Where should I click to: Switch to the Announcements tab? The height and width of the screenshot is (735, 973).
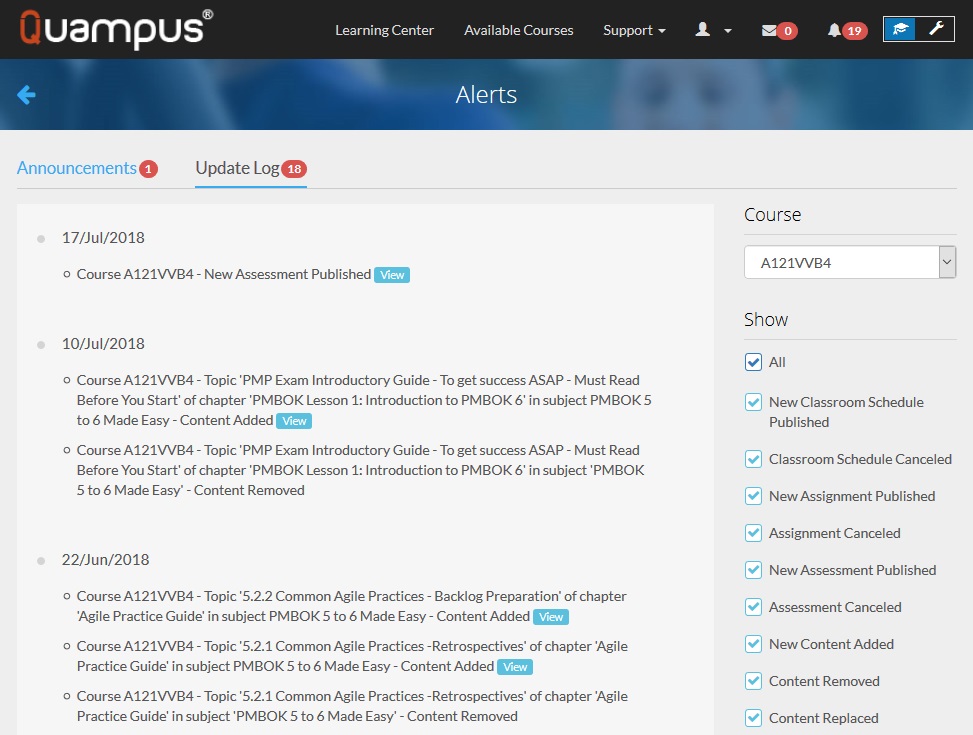coord(77,168)
